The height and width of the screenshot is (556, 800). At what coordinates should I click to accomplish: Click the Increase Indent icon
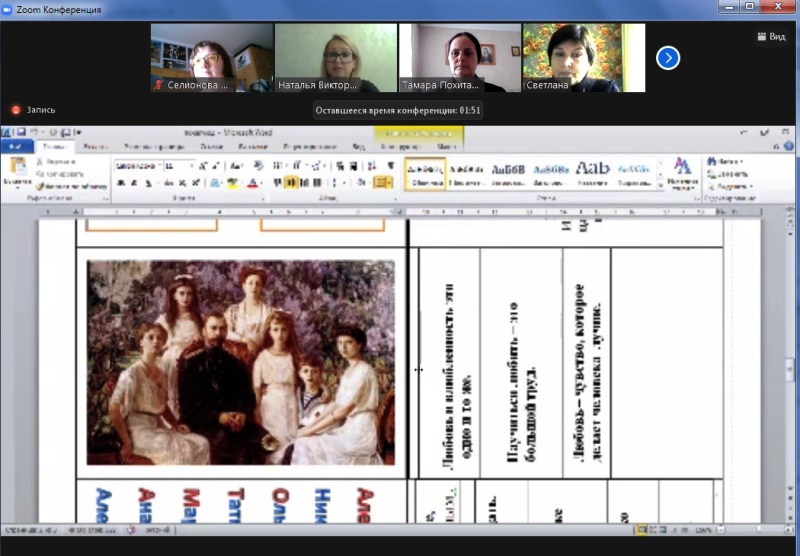click(x=353, y=166)
